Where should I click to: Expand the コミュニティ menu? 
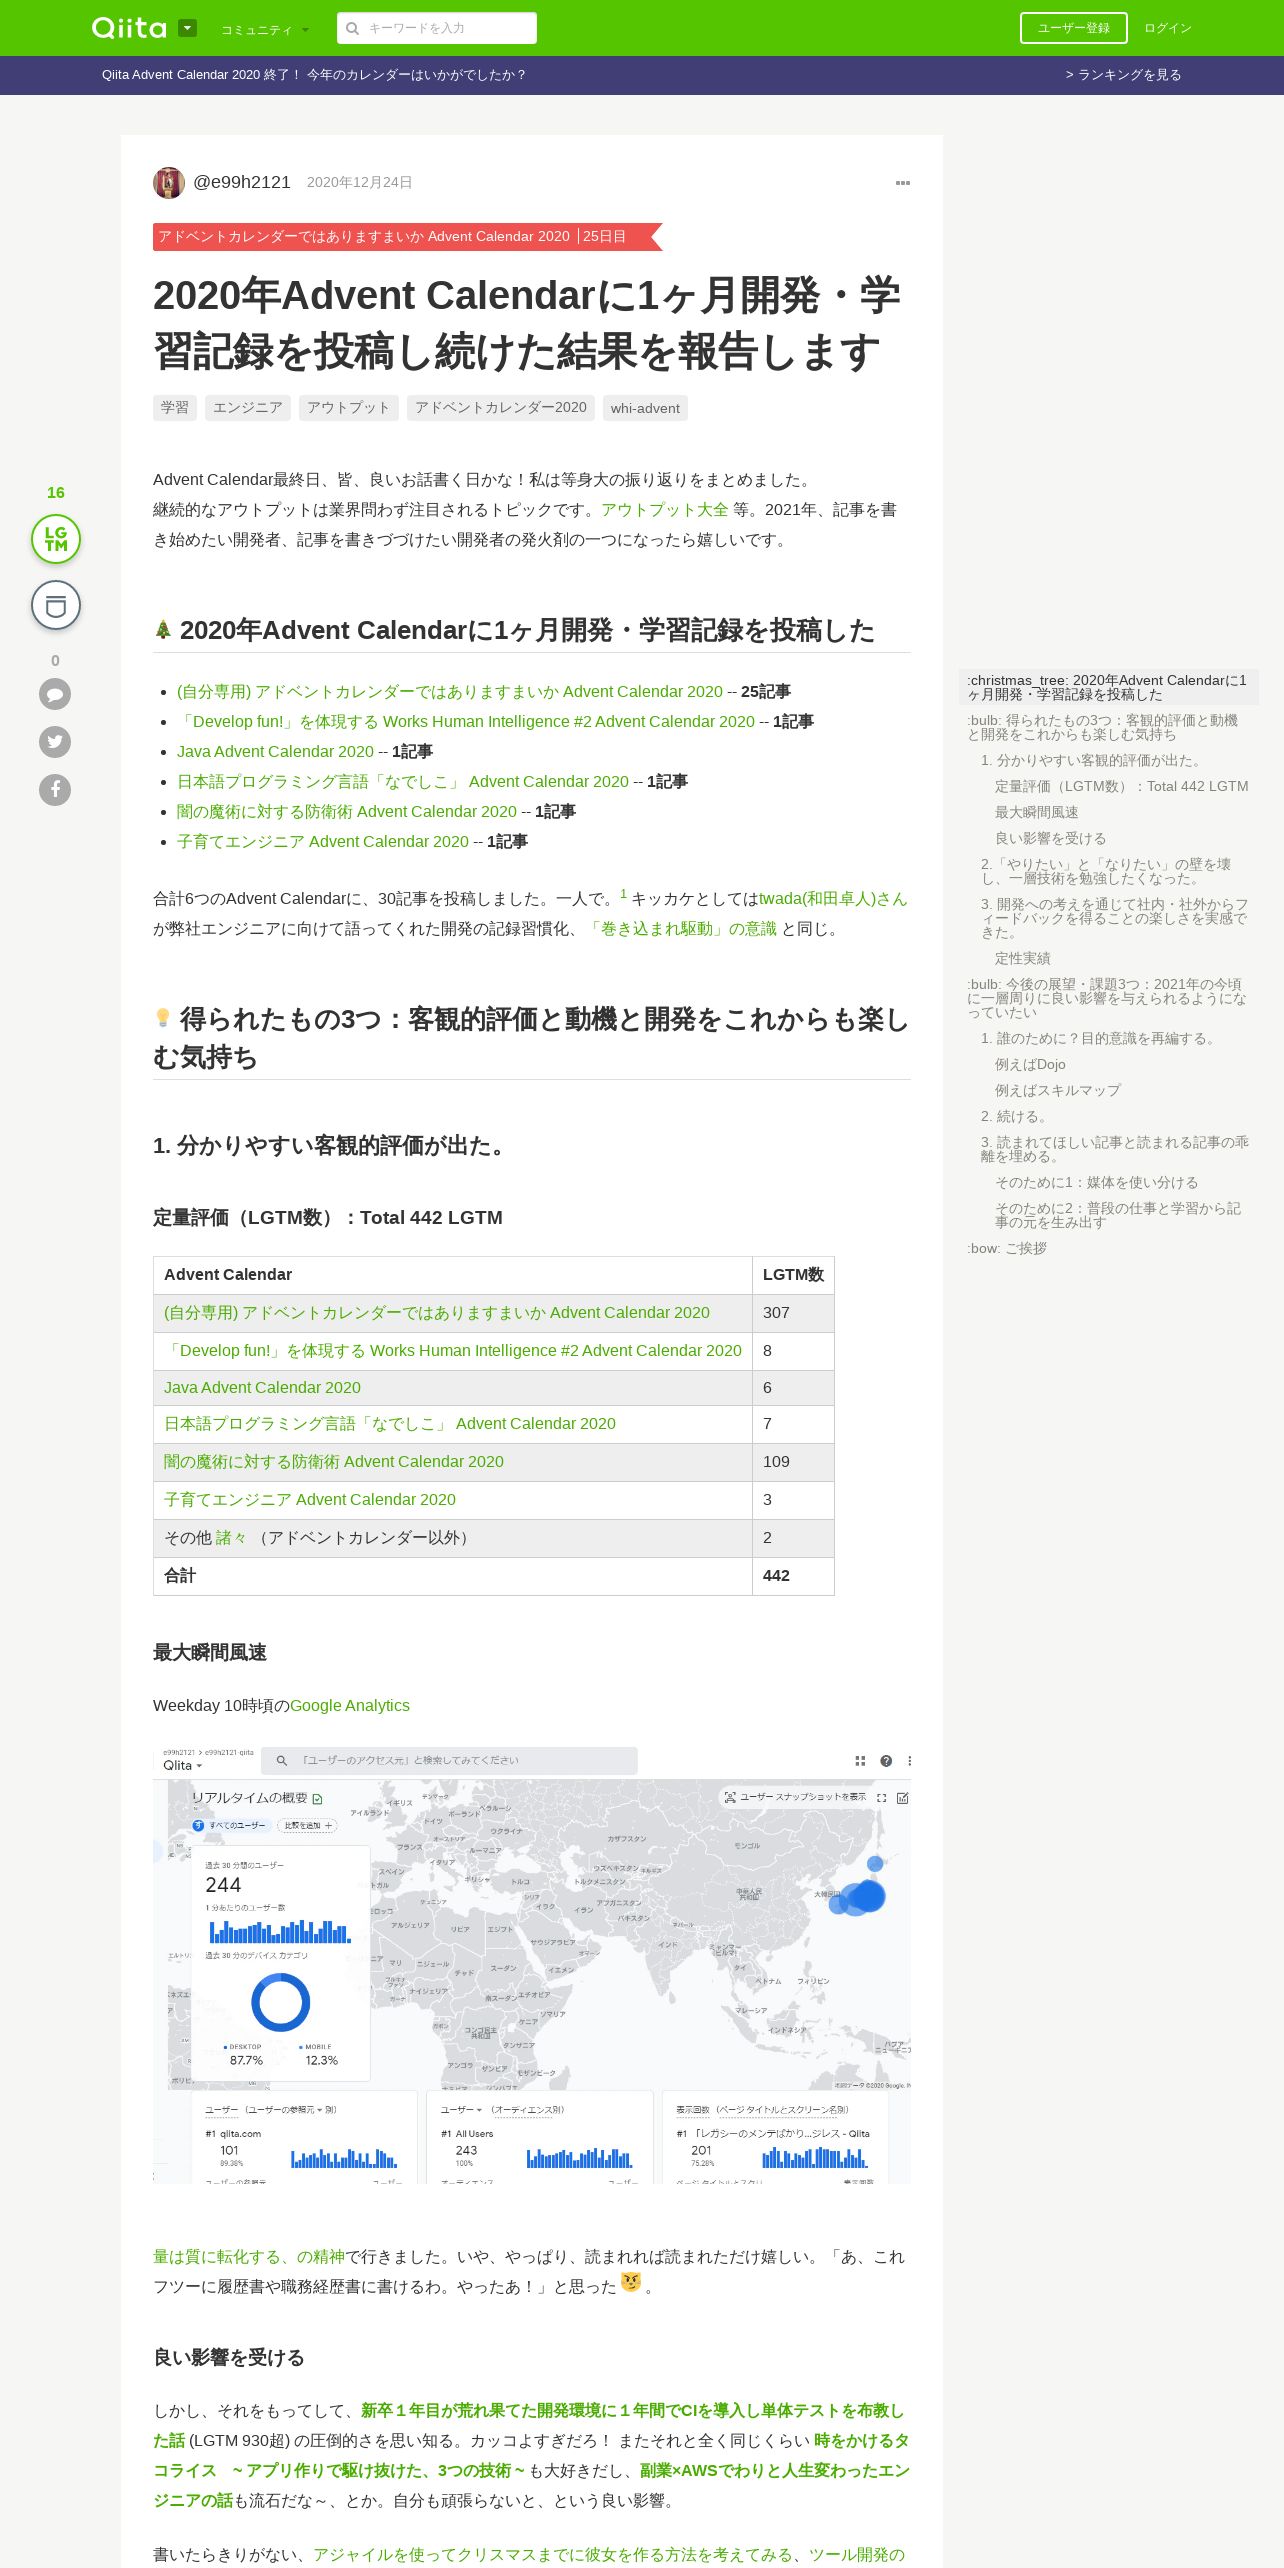click(x=265, y=30)
